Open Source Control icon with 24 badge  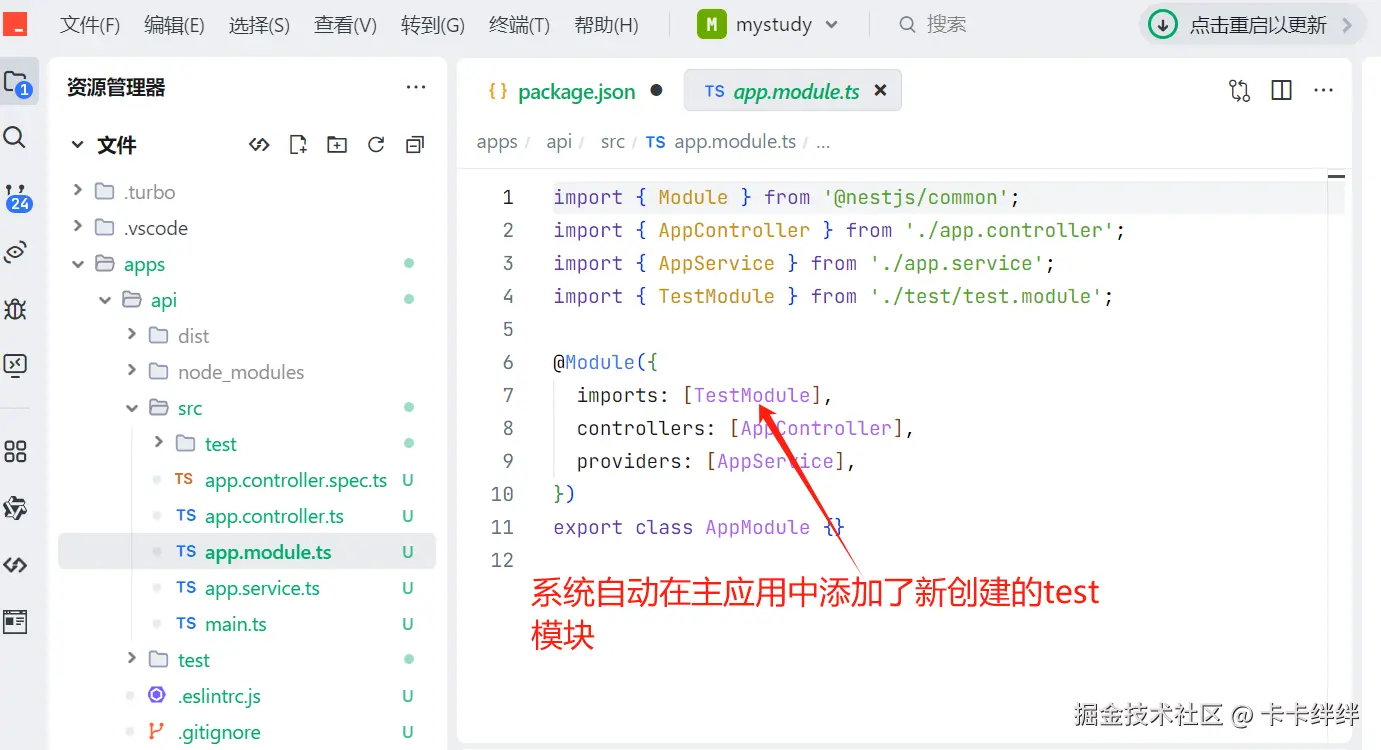tap(17, 197)
